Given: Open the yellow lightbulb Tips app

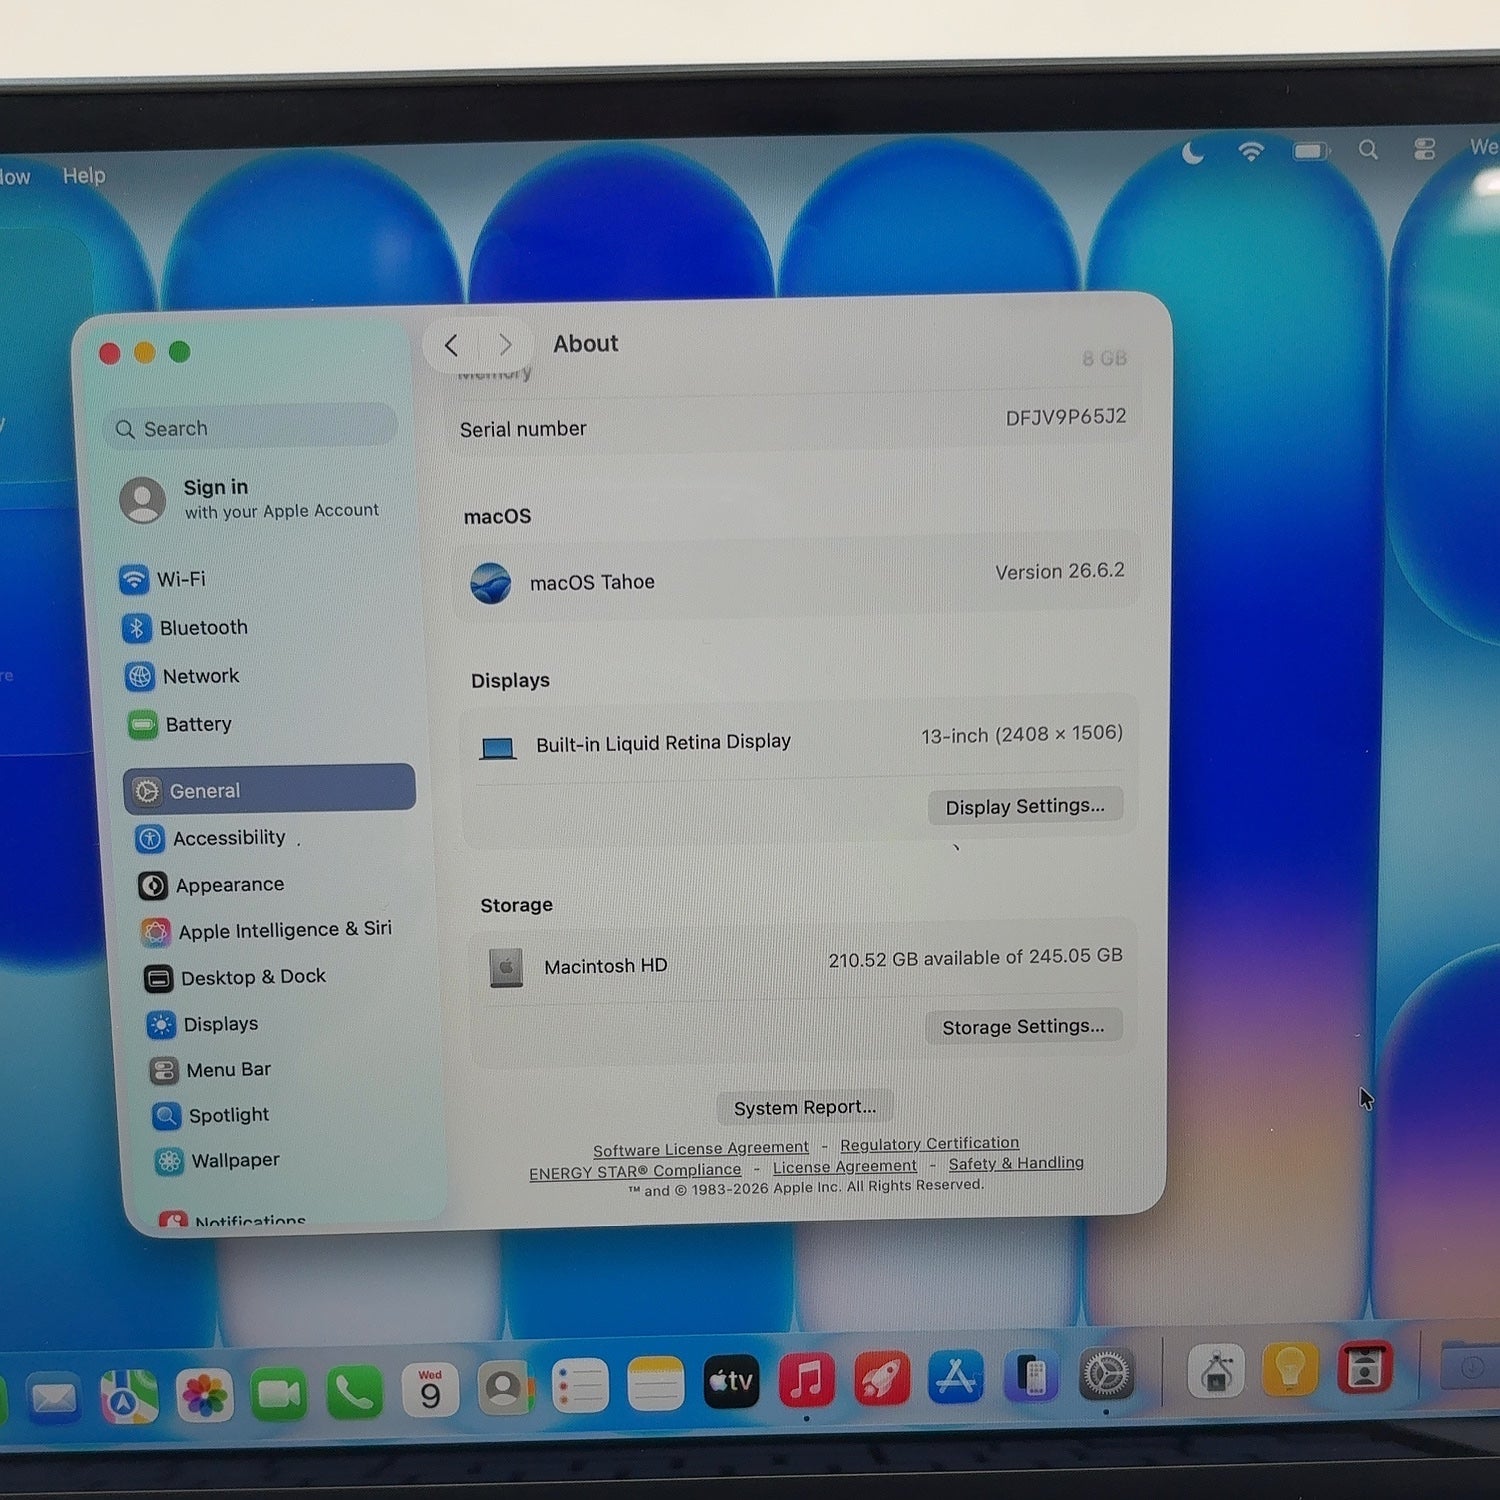Looking at the screenshot, I should click(1290, 1368).
